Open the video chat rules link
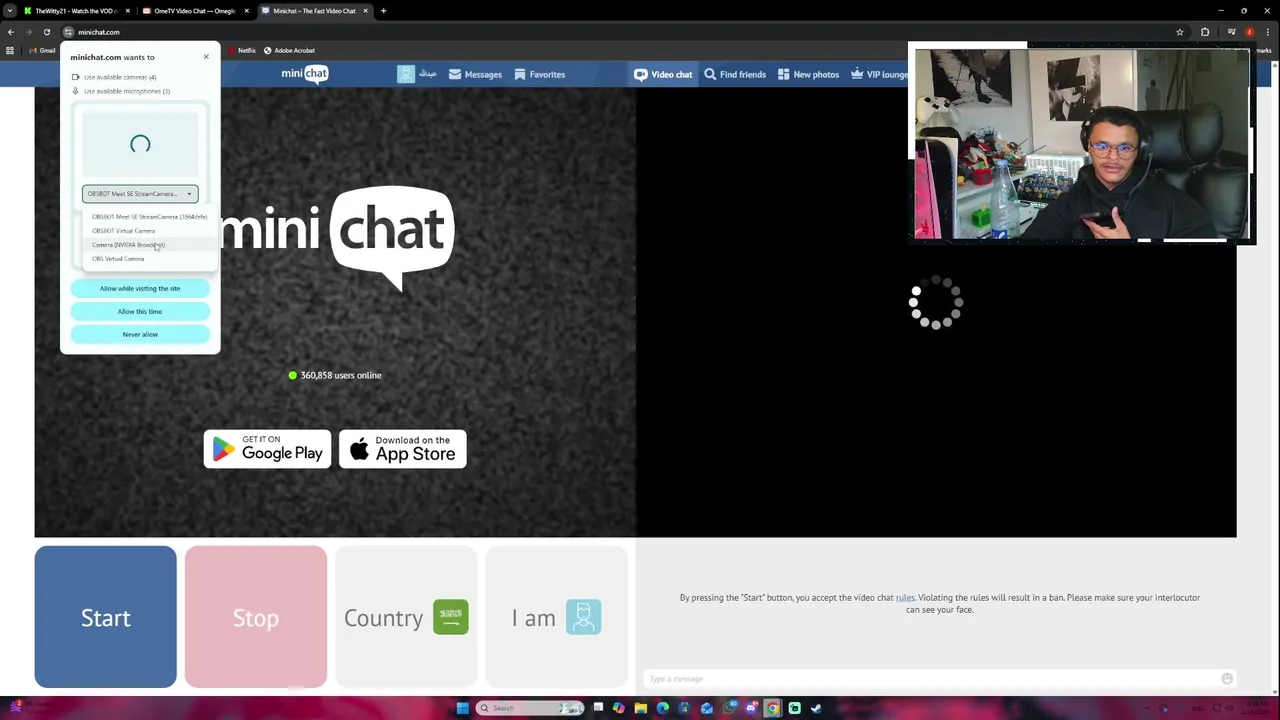This screenshot has height=720, width=1280. click(905, 597)
